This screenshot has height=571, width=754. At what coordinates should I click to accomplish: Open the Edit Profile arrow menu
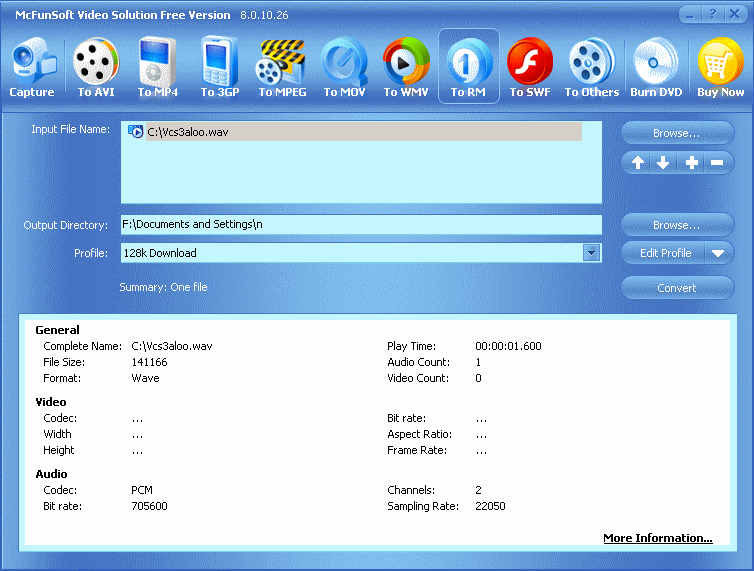pos(718,253)
